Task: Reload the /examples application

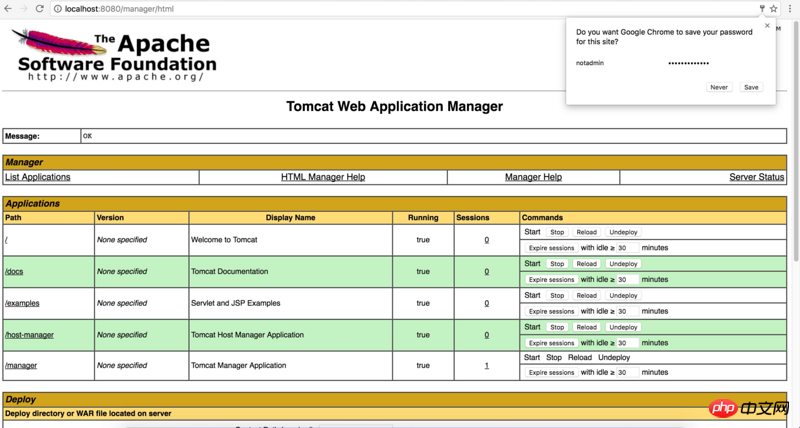Action: pos(586,295)
